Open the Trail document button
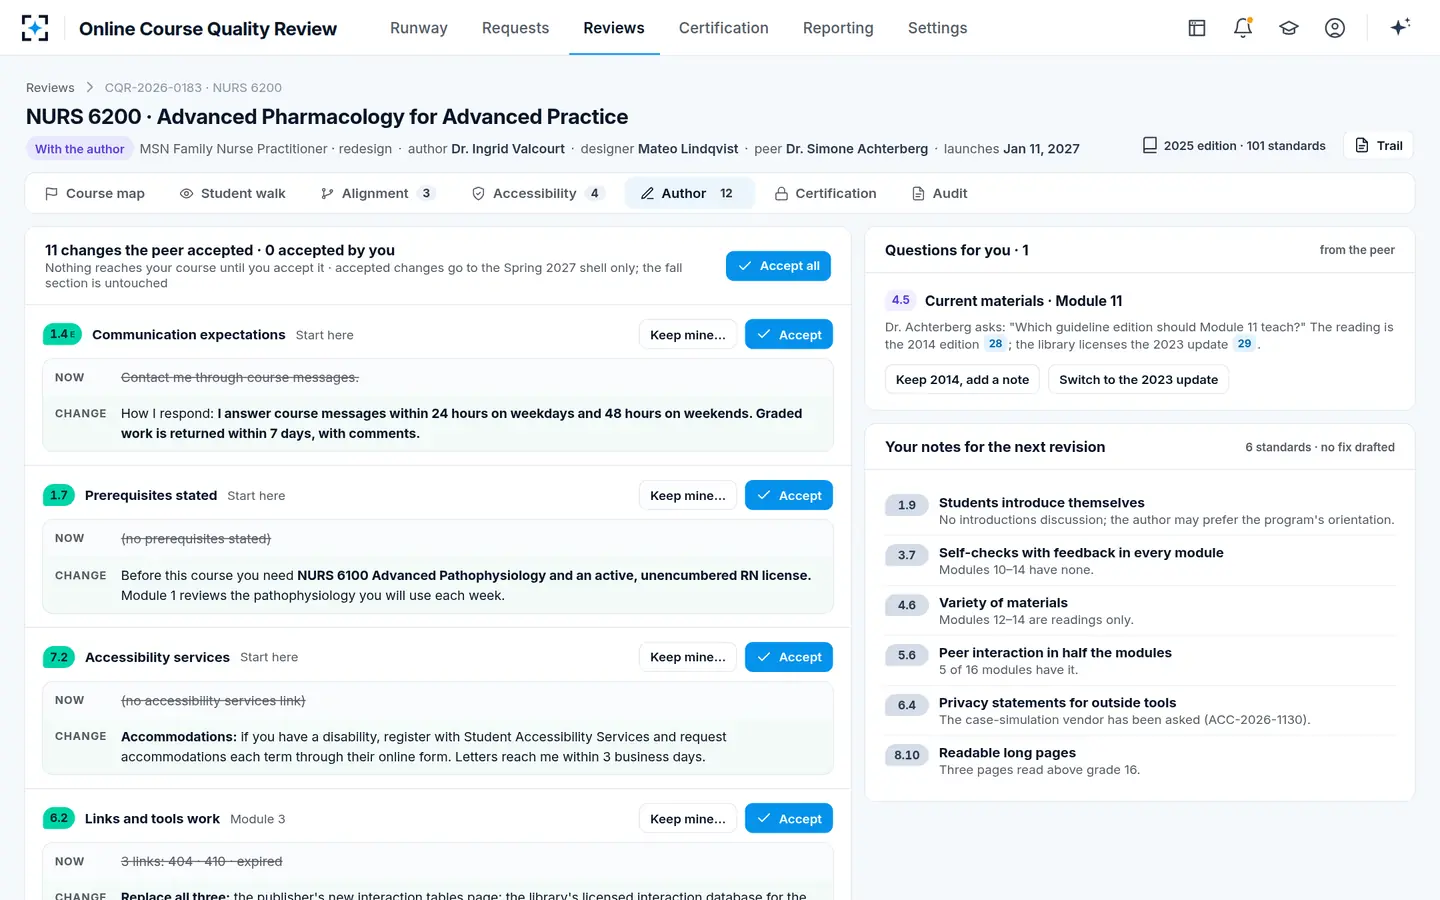 pyautogui.click(x=1379, y=146)
